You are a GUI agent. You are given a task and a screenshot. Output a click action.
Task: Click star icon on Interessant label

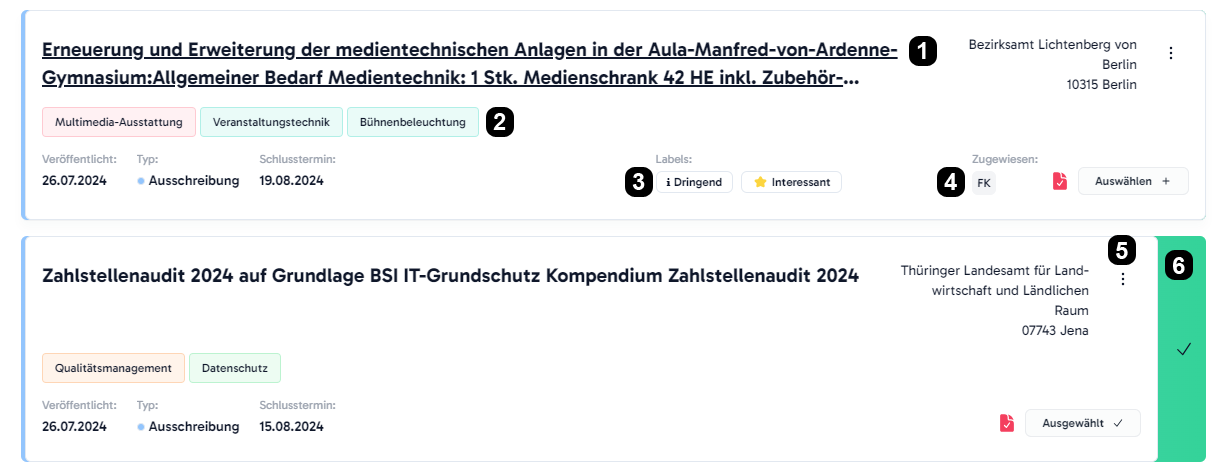click(760, 182)
